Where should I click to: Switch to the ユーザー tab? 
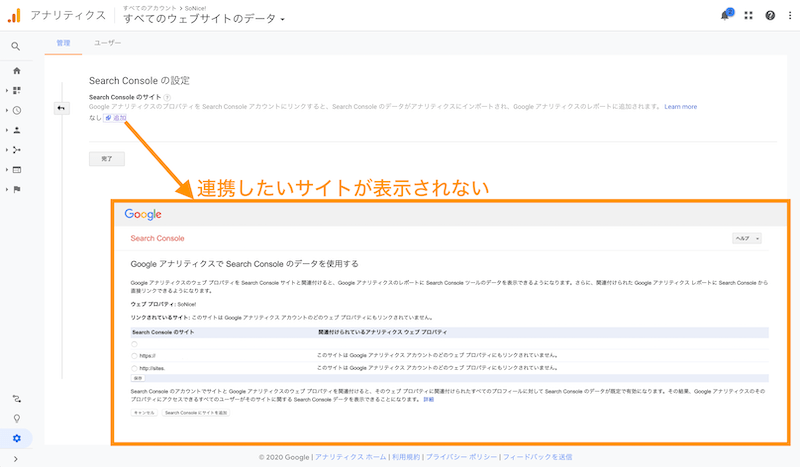108,43
